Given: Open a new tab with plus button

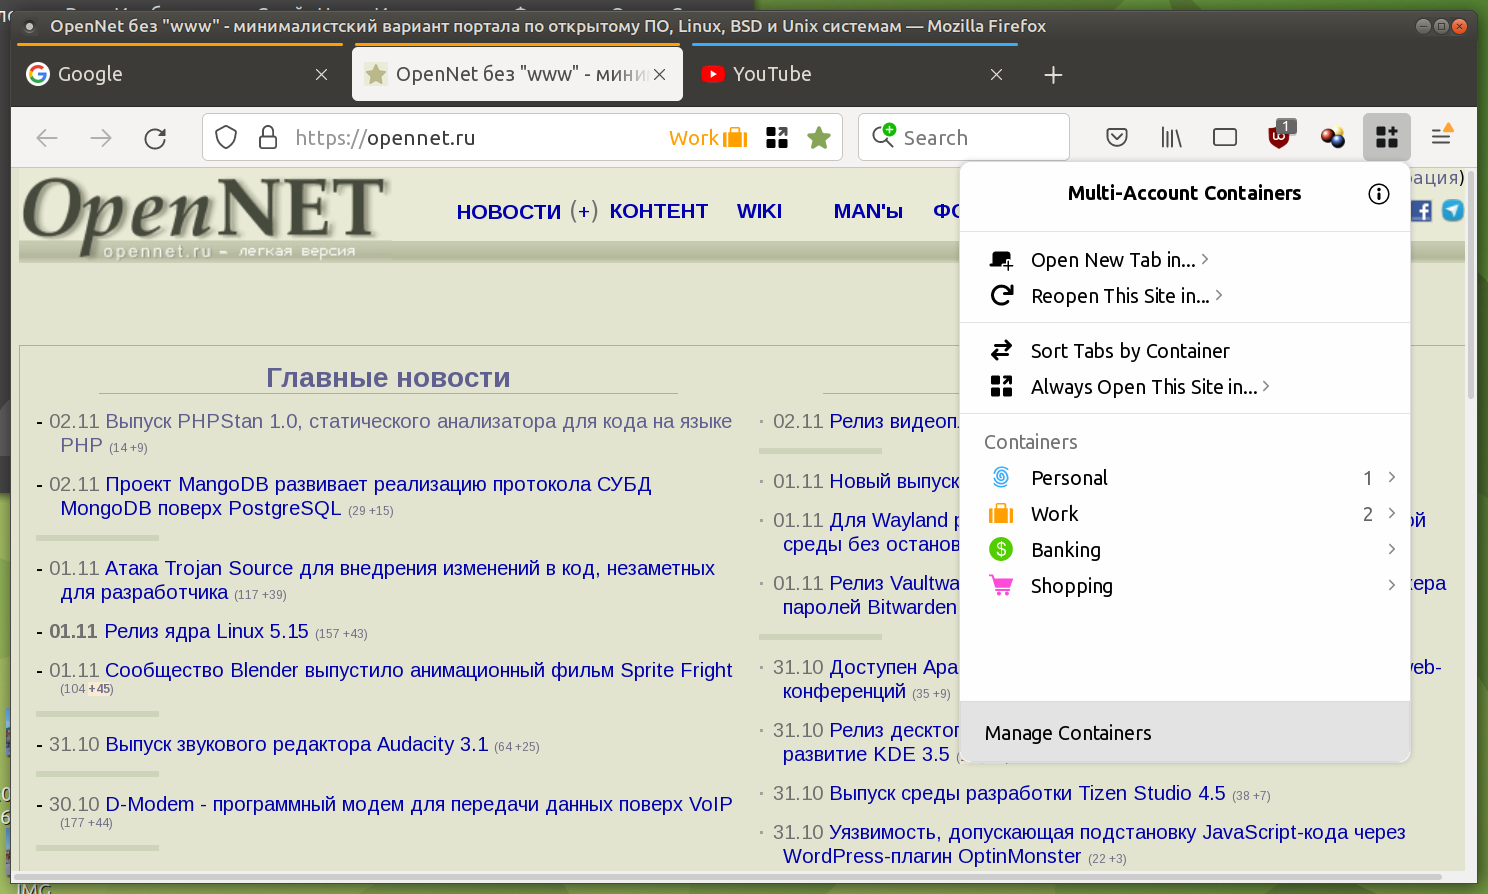Looking at the screenshot, I should click(1053, 75).
